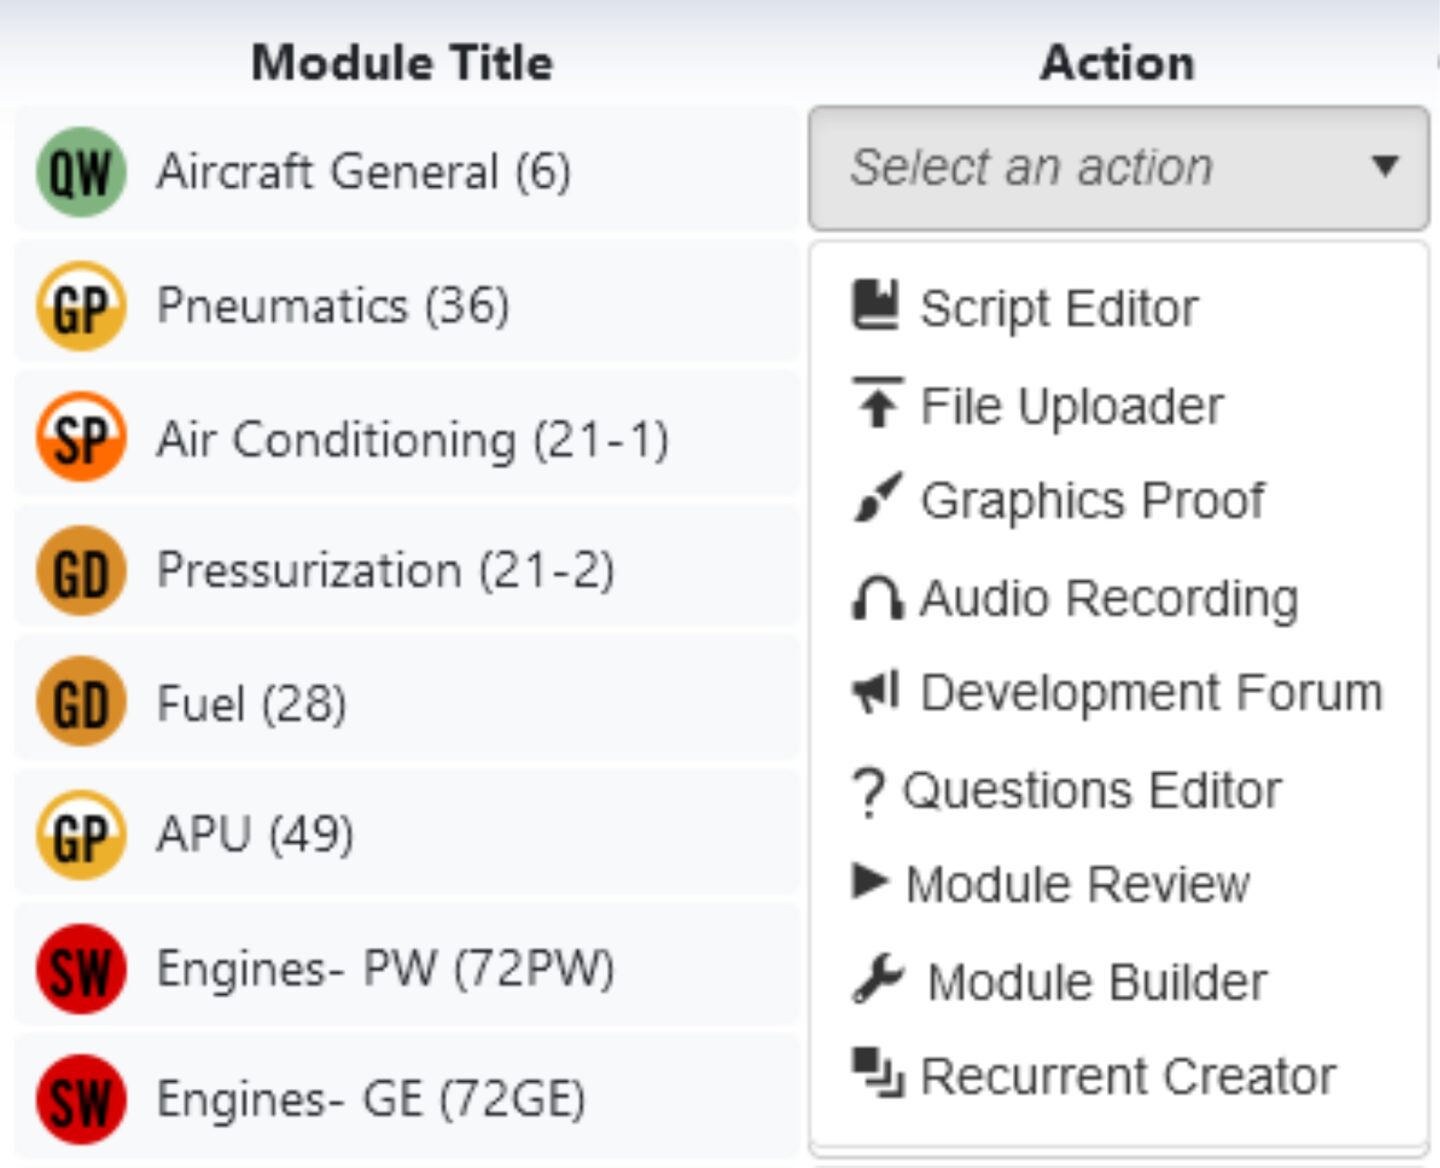
Task: Click the orange GP badge beside Pneumatics
Action: (x=79, y=304)
